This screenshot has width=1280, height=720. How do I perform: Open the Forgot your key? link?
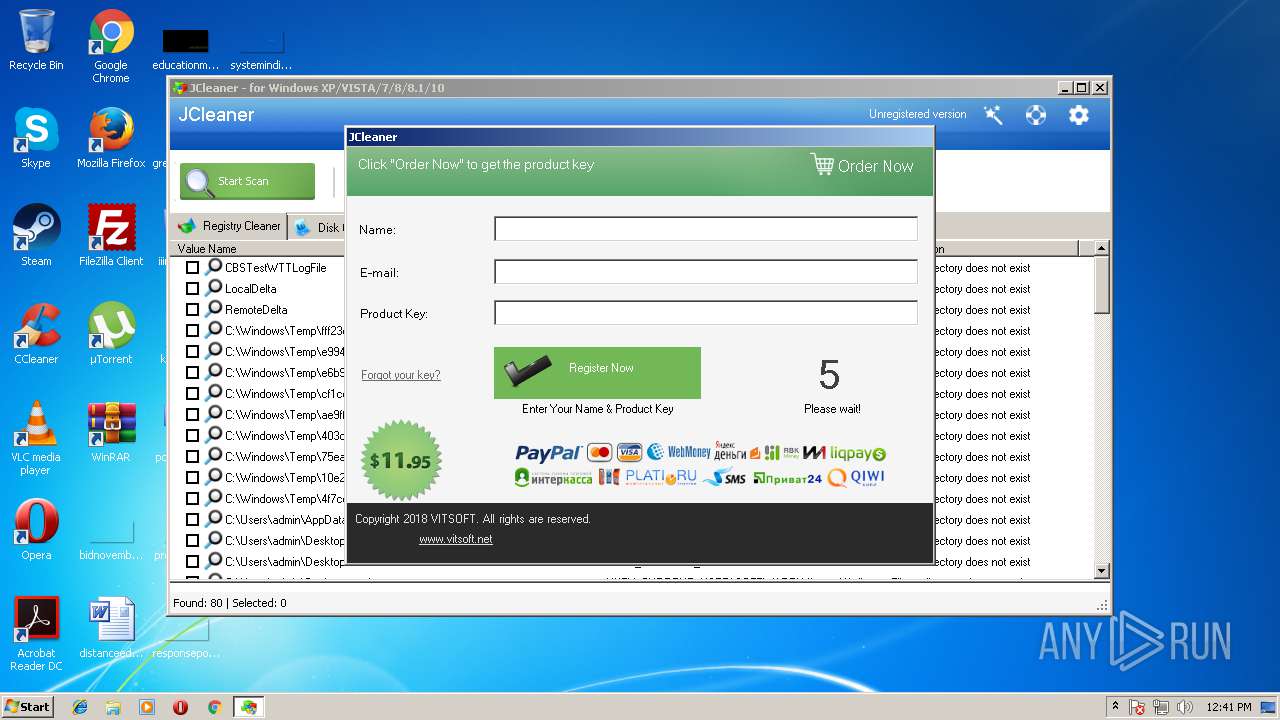tap(401, 375)
